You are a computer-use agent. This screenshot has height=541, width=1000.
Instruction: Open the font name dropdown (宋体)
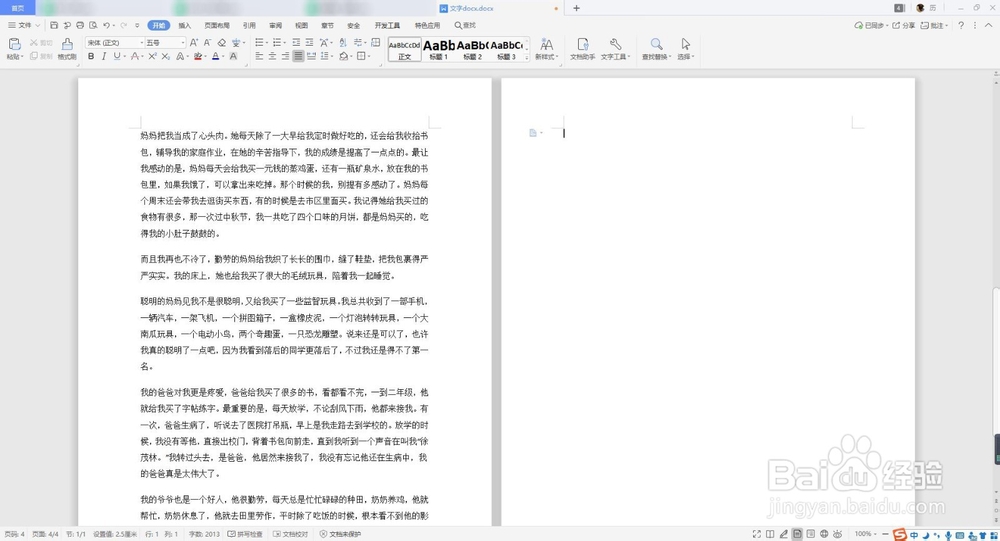coord(142,43)
